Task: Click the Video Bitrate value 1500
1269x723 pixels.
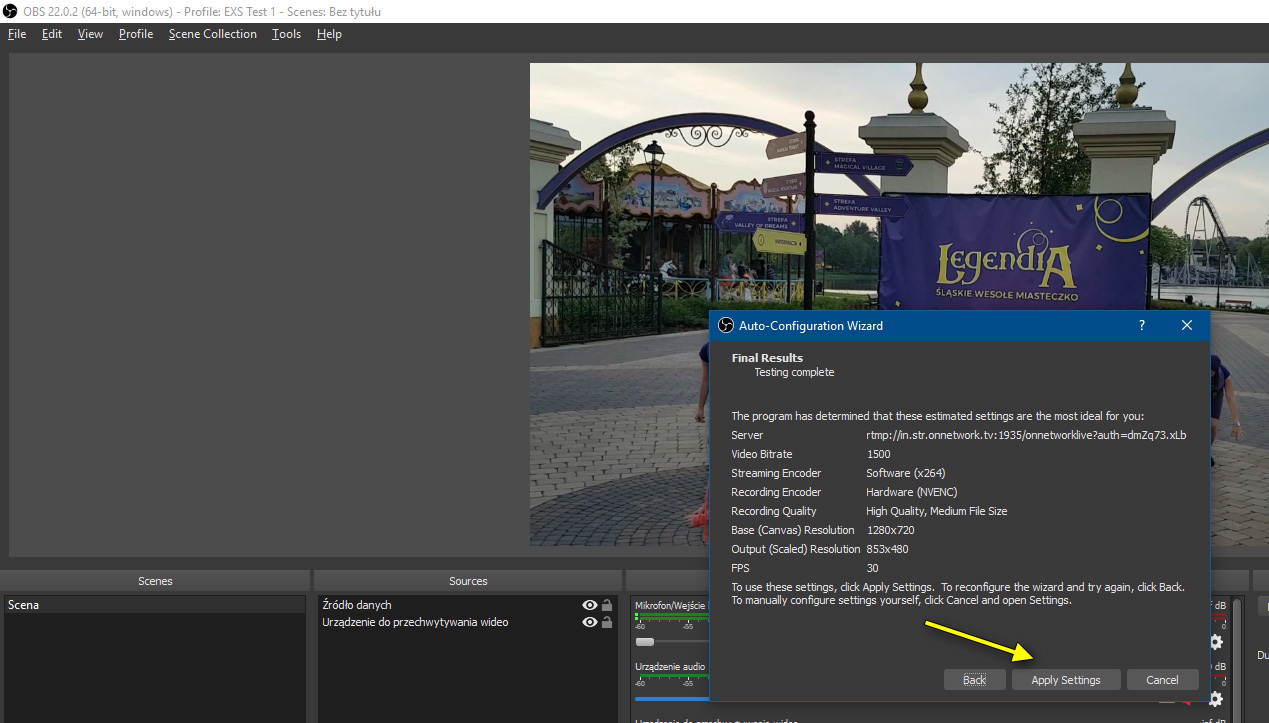Action: pyautogui.click(x=878, y=454)
